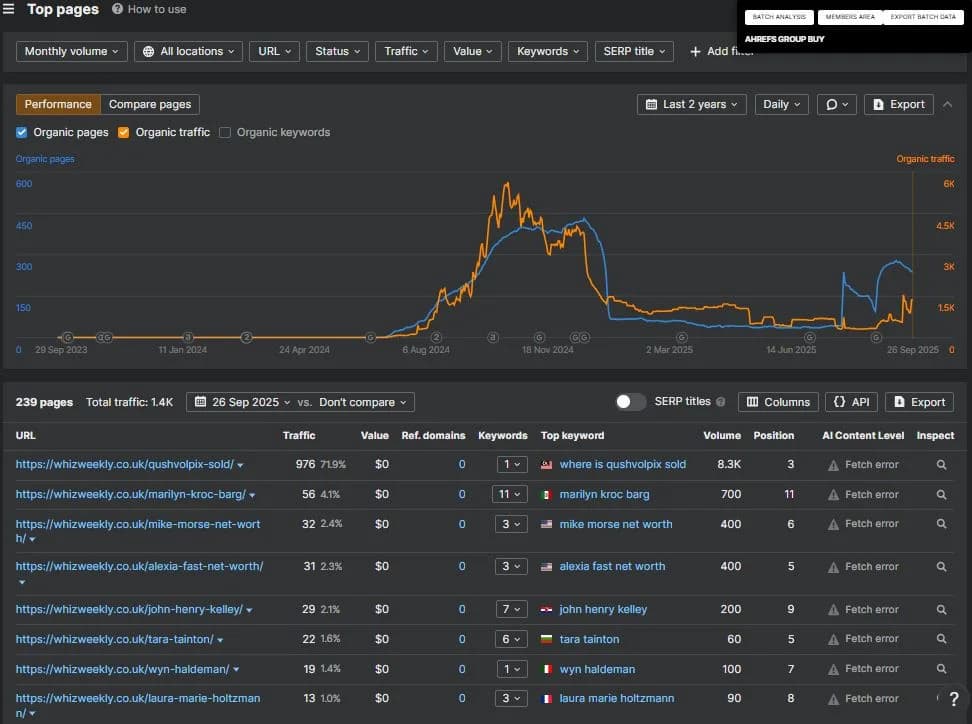972x724 pixels.
Task: Open the All locations filter
Action: tap(188, 51)
